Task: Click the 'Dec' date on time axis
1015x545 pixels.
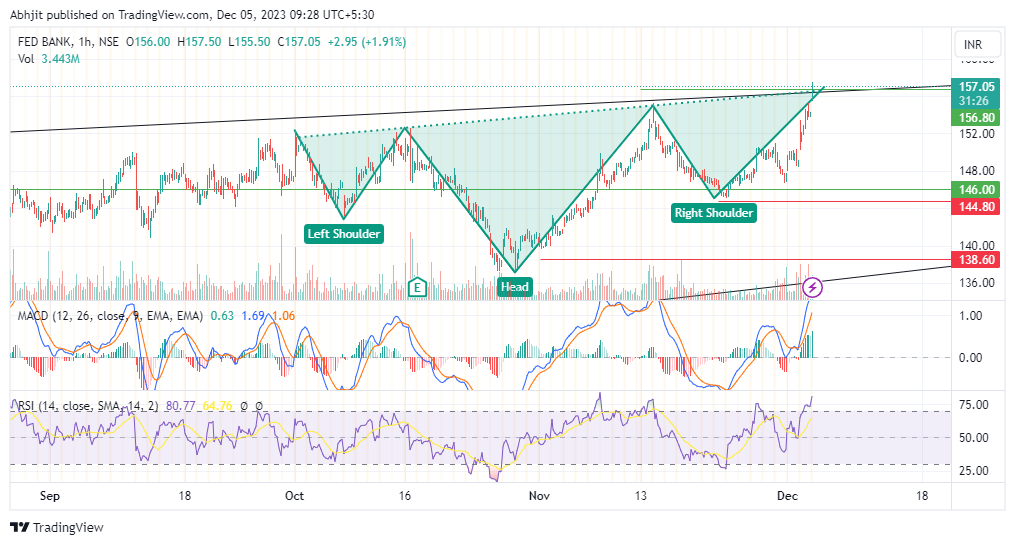Action: (x=787, y=496)
